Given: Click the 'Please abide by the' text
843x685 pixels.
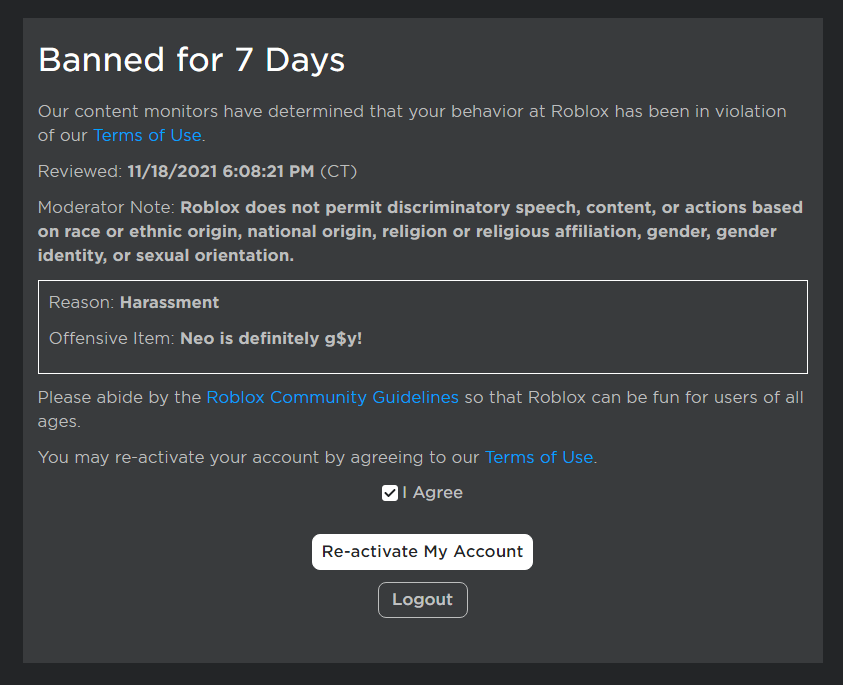Looking at the screenshot, I should point(119,398).
